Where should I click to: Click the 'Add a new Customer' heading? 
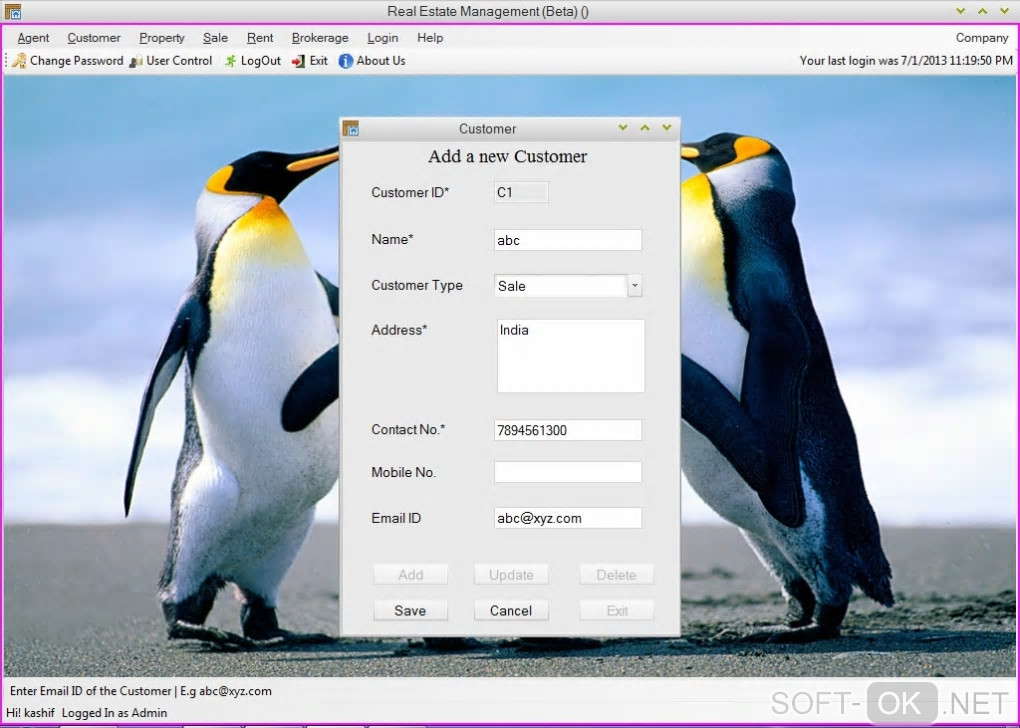pos(507,156)
